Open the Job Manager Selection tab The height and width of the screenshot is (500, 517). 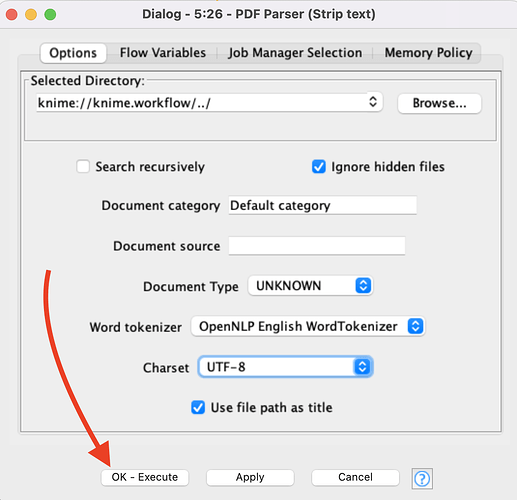(x=295, y=53)
